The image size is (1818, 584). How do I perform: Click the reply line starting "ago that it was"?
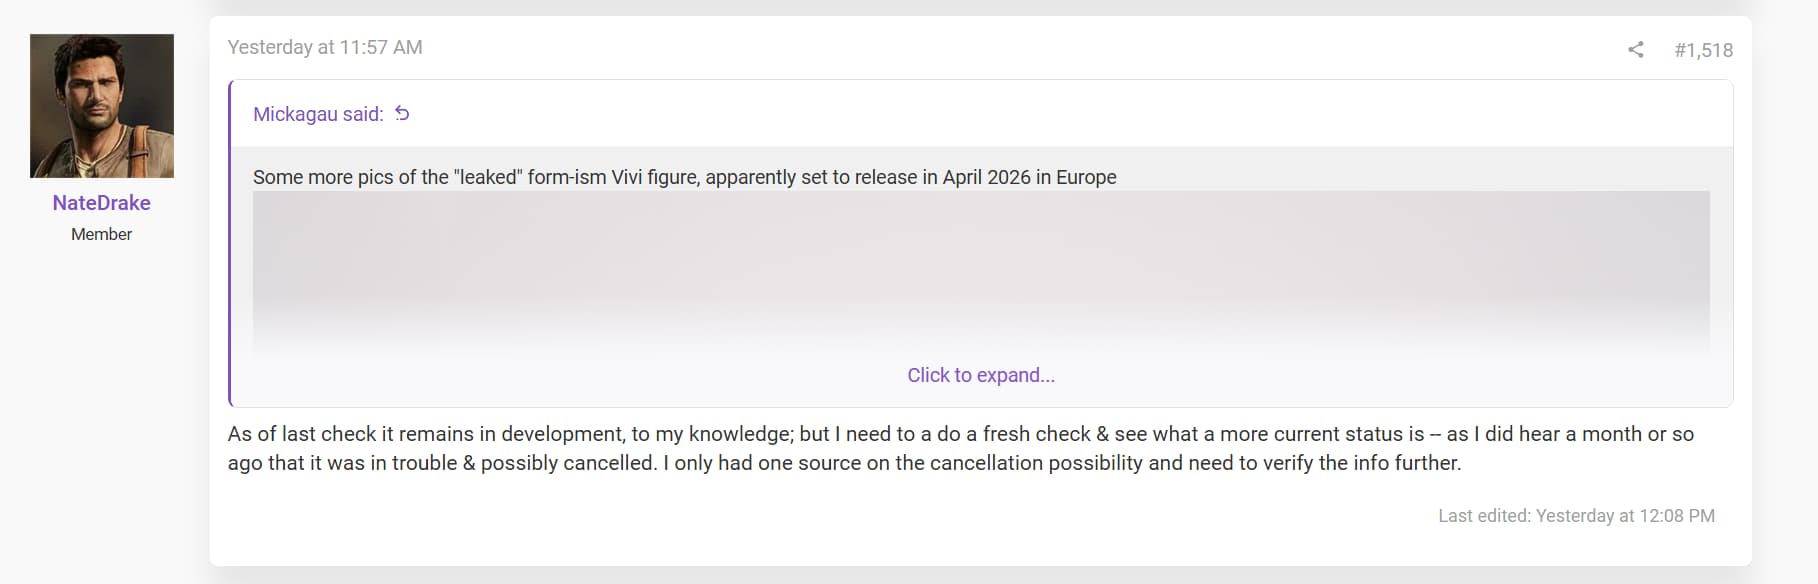pyautogui.click(x=844, y=463)
